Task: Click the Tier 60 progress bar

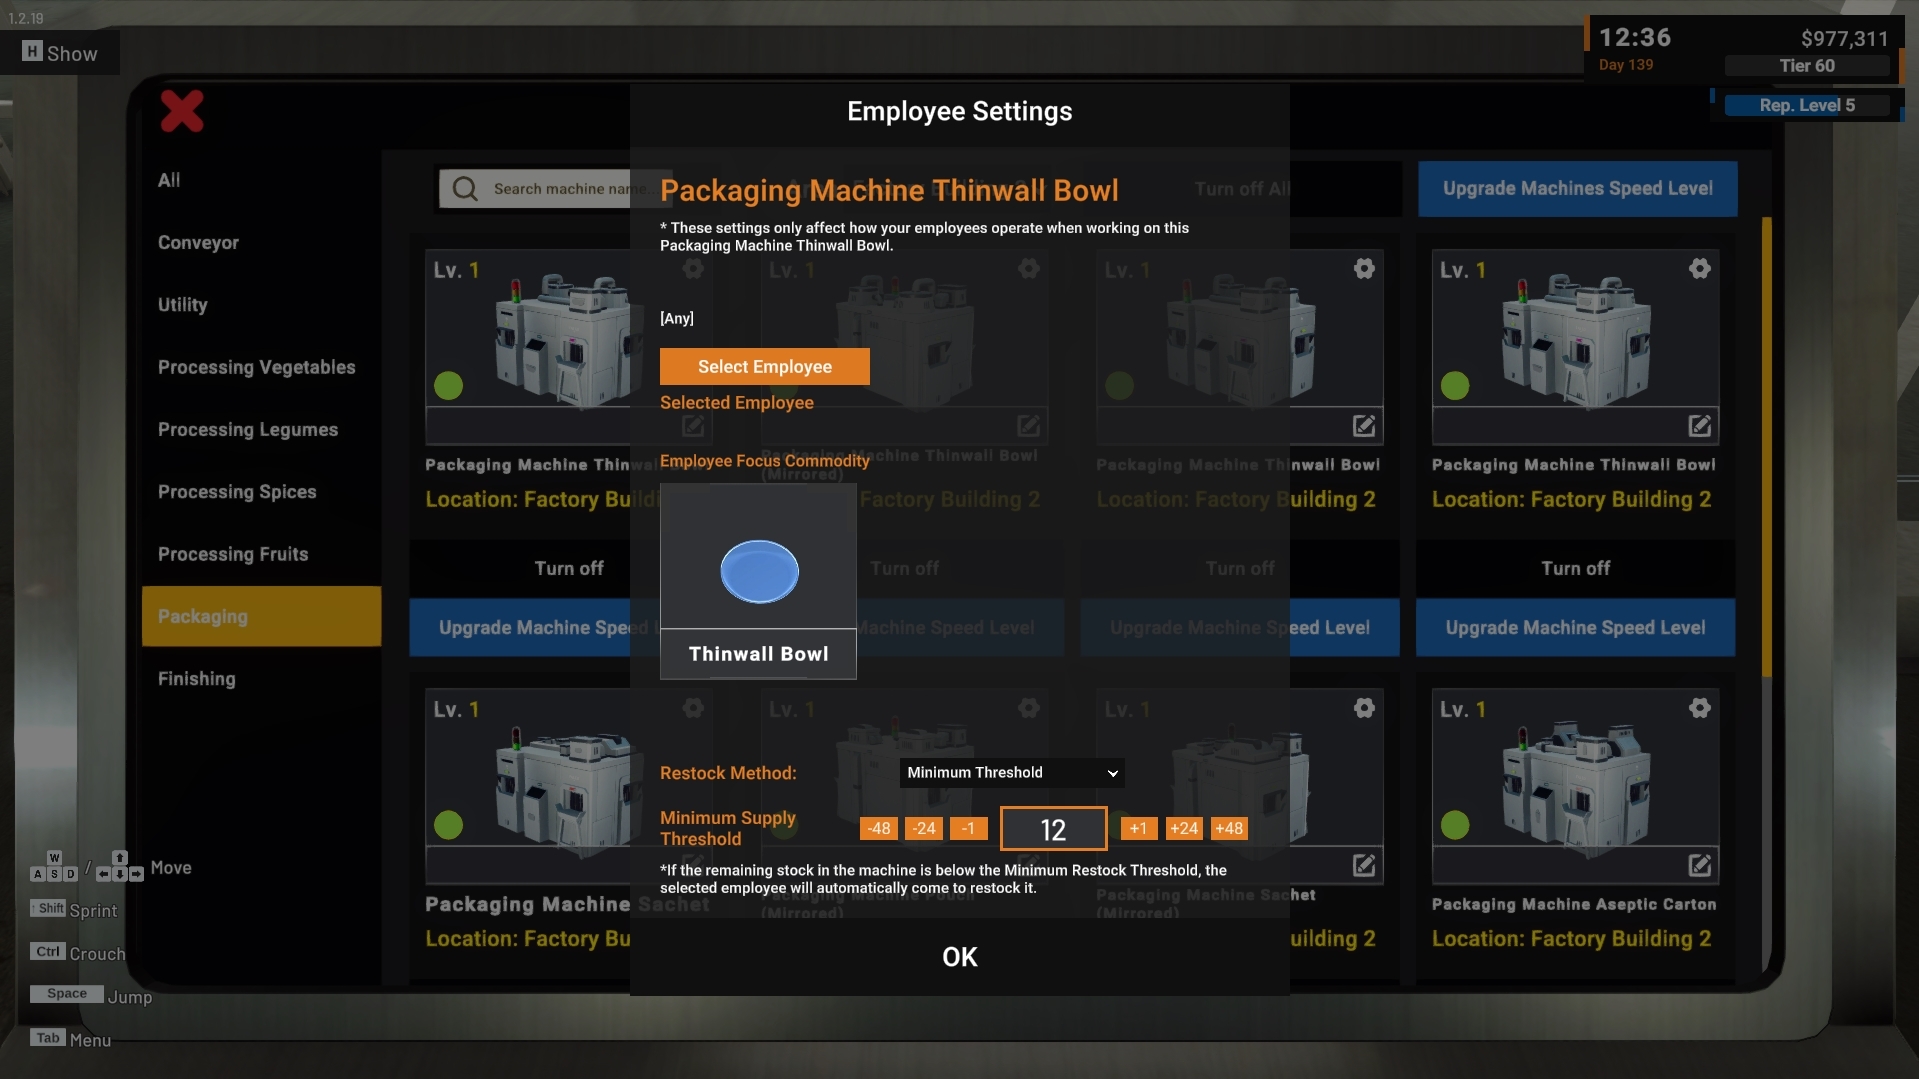Action: pyautogui.click(x=1807, y=66)
